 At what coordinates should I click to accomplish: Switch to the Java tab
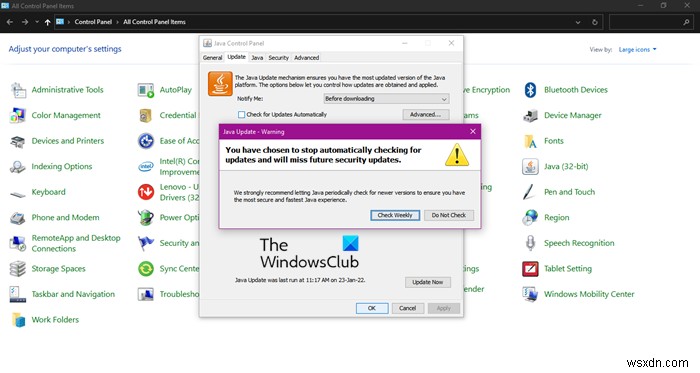[x=257, y=58]
